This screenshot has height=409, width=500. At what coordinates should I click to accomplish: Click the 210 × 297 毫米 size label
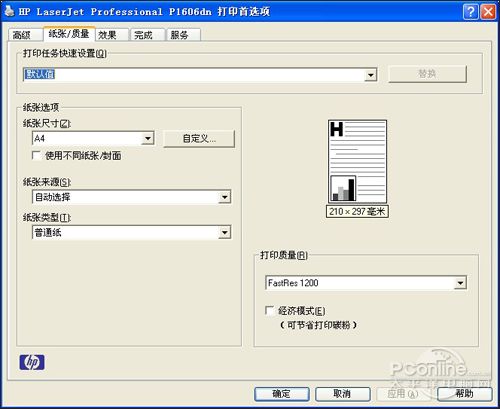point(357,211)
